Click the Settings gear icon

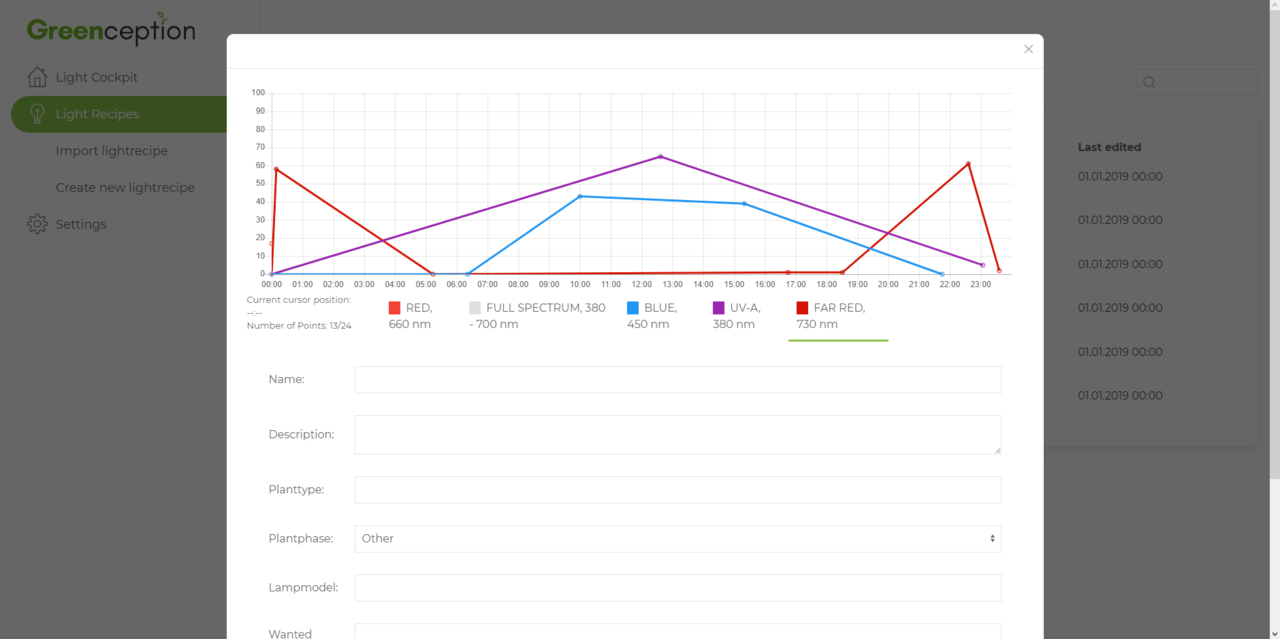coord(37,224)
